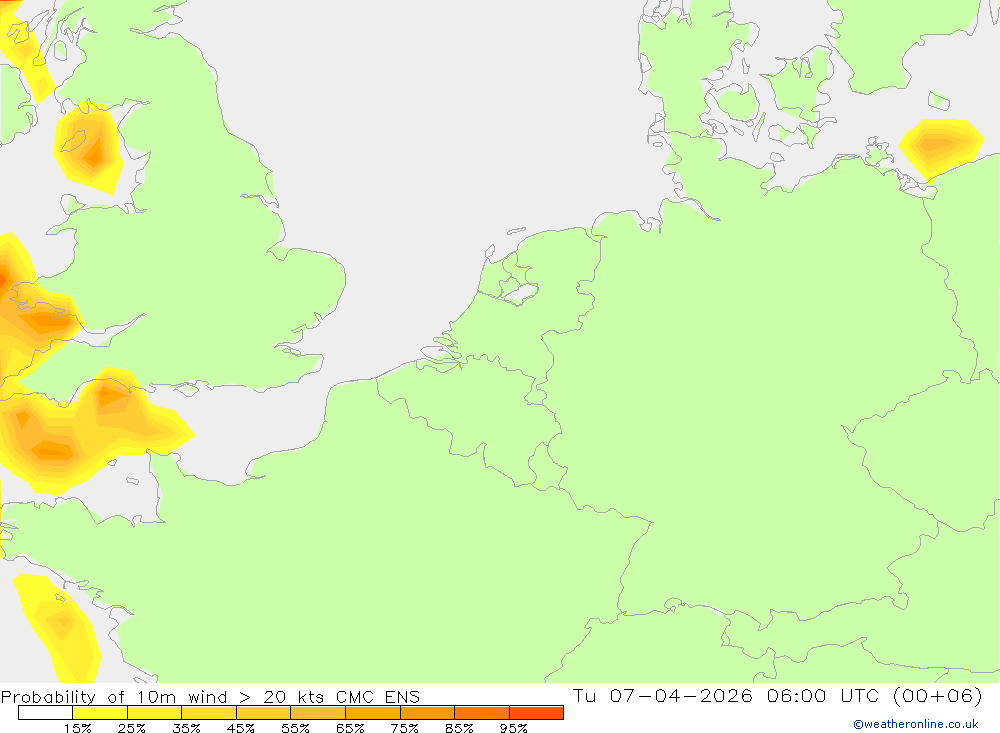Click the 15% legend label
Viewport: 1000px width, 733px height.
click(x=77, y=728)
